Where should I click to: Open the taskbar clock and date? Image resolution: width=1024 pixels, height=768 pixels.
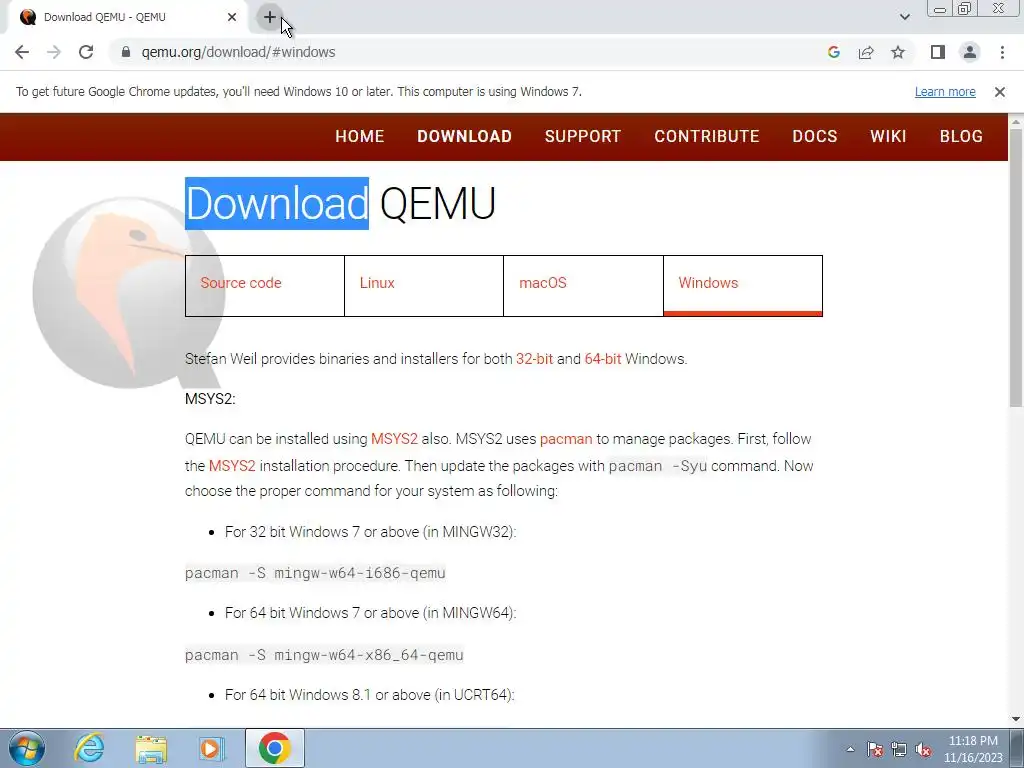(x=973, y=749)
